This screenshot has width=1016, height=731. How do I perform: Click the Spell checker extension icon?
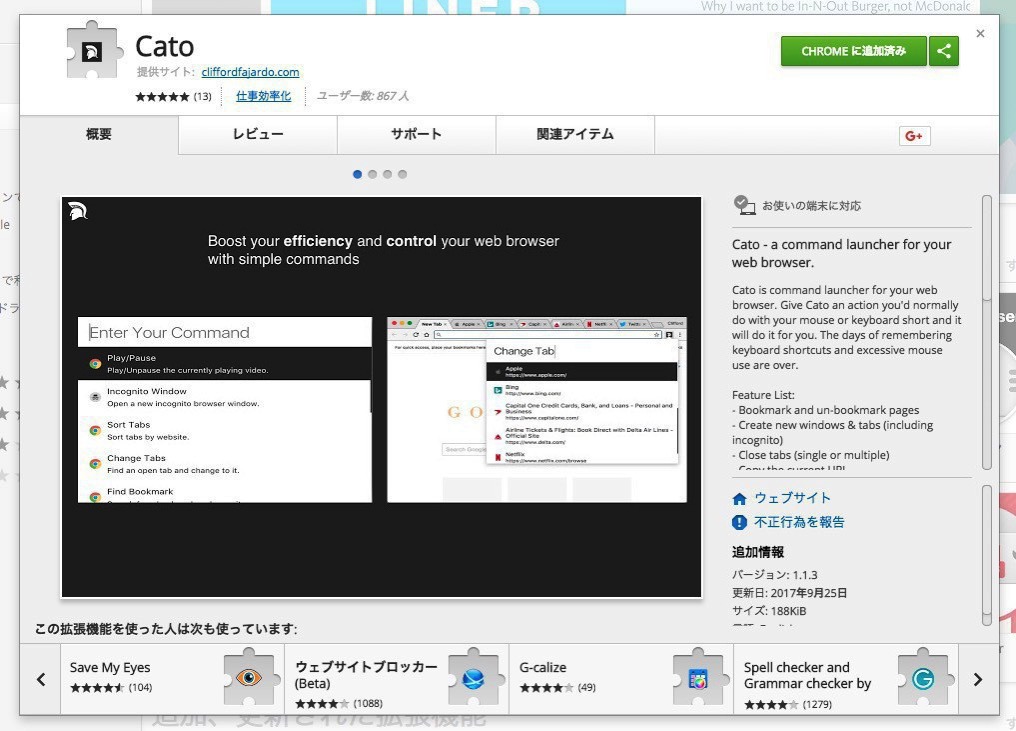point(922,678)
